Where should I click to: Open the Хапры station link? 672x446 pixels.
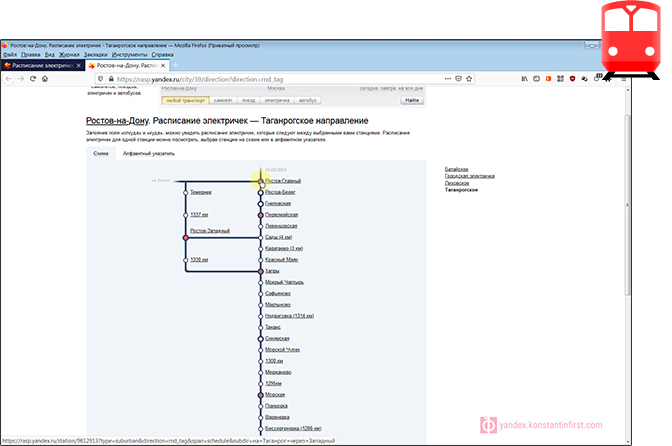click(272, 271)
